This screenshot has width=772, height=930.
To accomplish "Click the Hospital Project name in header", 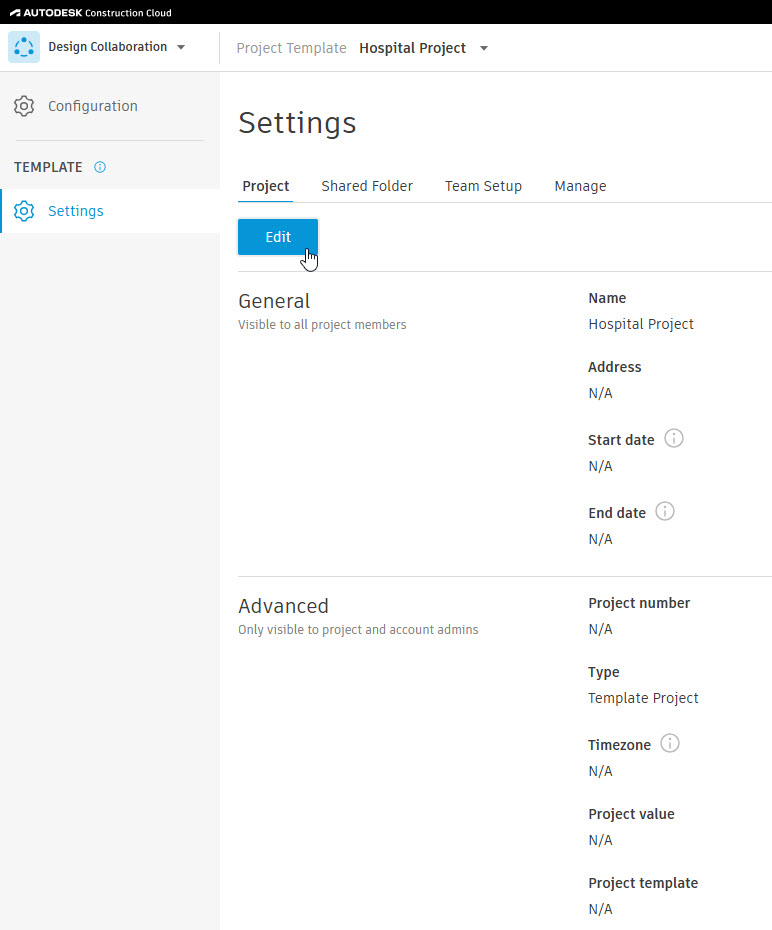I will (413, 48).
